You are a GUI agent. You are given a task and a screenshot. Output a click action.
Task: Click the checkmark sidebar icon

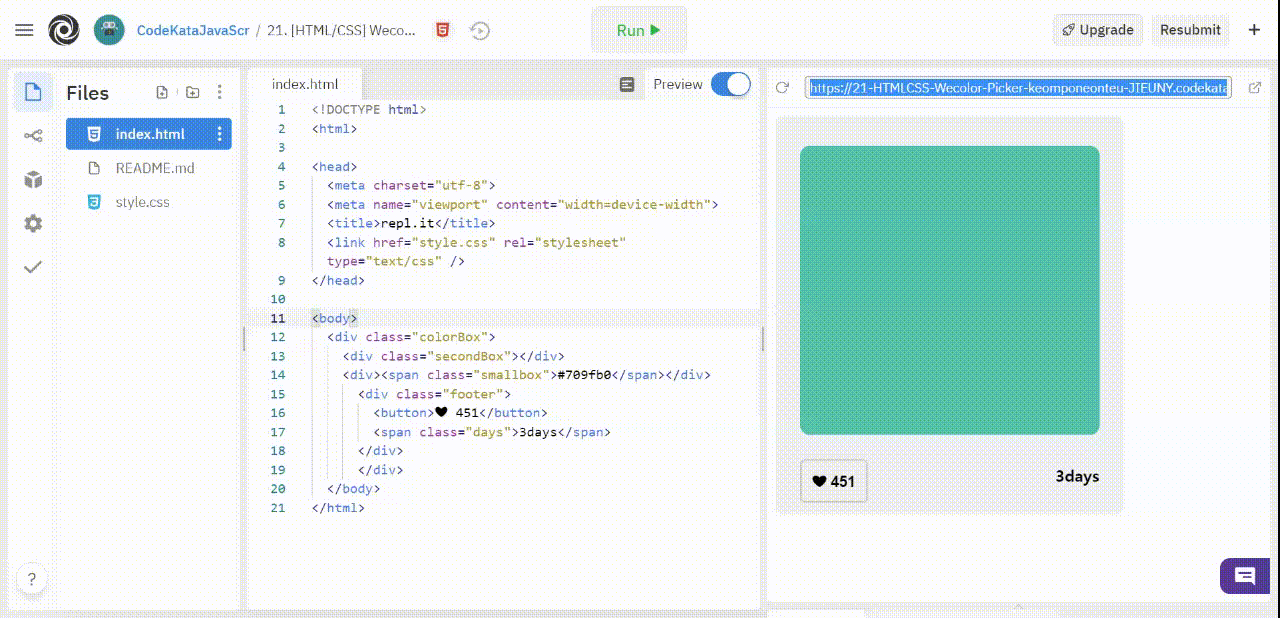(x=33, y=267)
